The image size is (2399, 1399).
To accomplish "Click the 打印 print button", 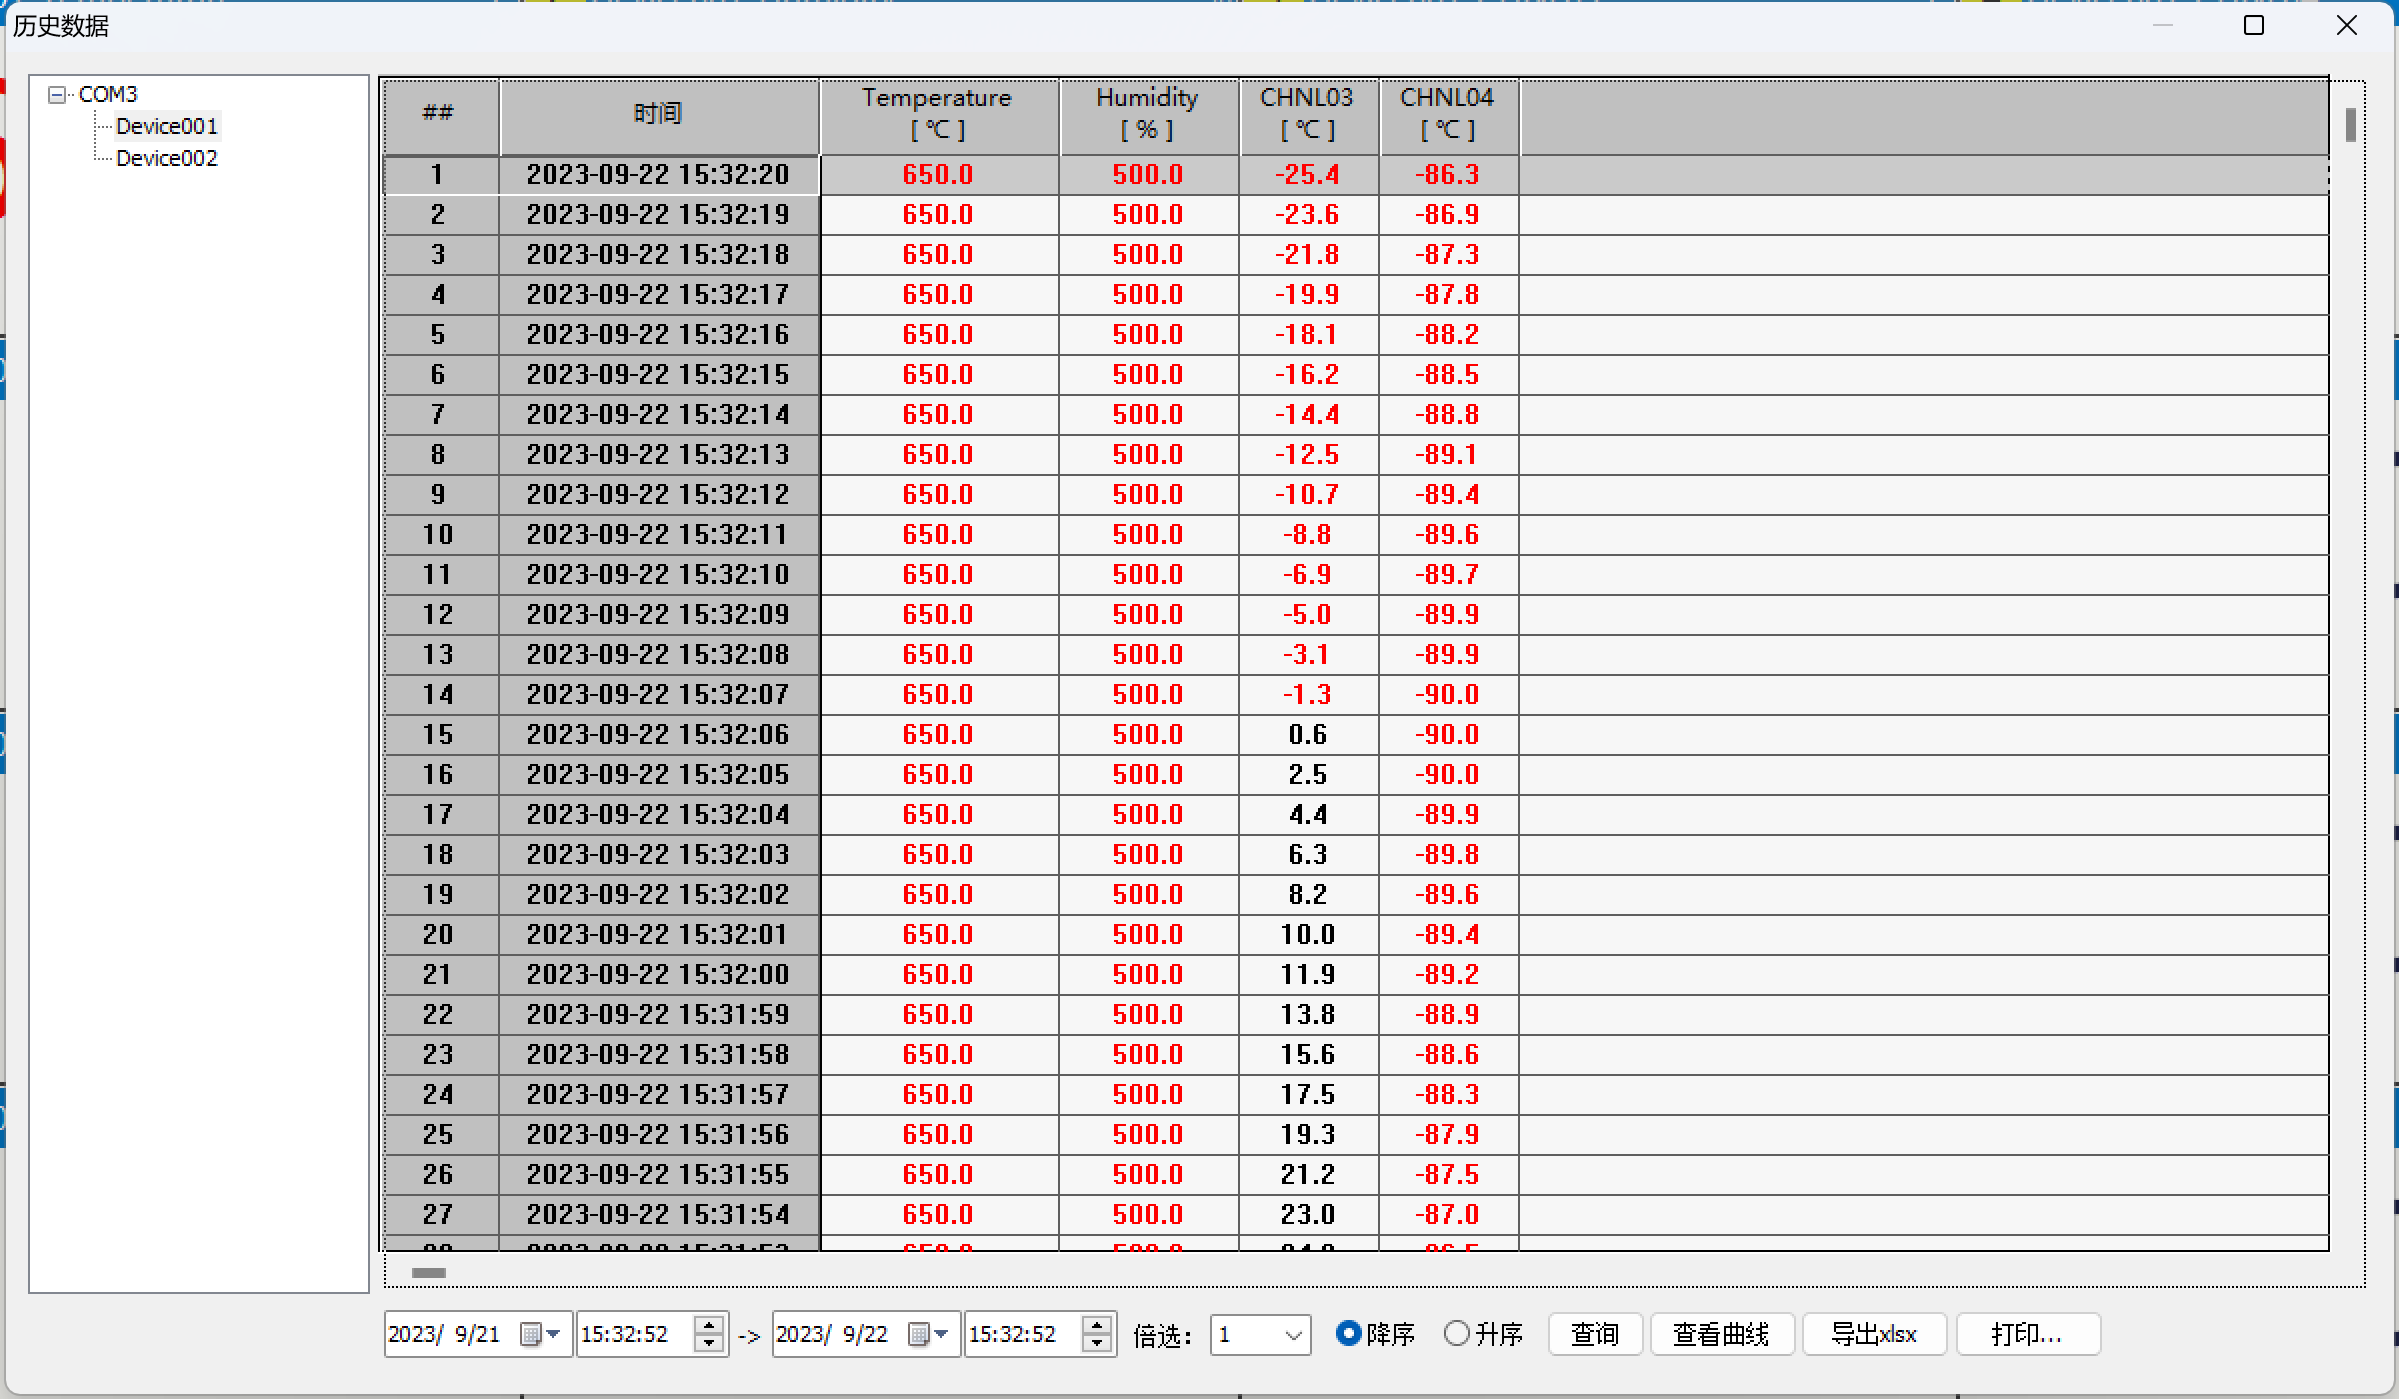I will [x=2027, y=1334].
